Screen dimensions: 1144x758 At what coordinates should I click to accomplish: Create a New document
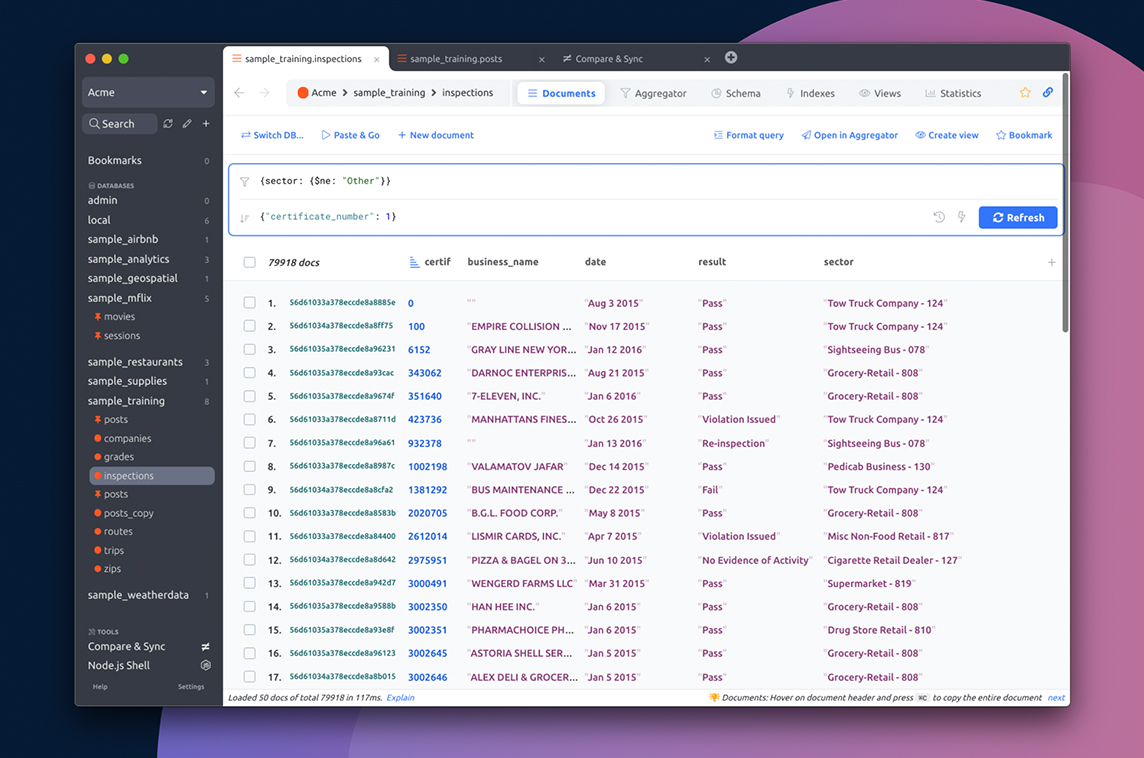436,135
